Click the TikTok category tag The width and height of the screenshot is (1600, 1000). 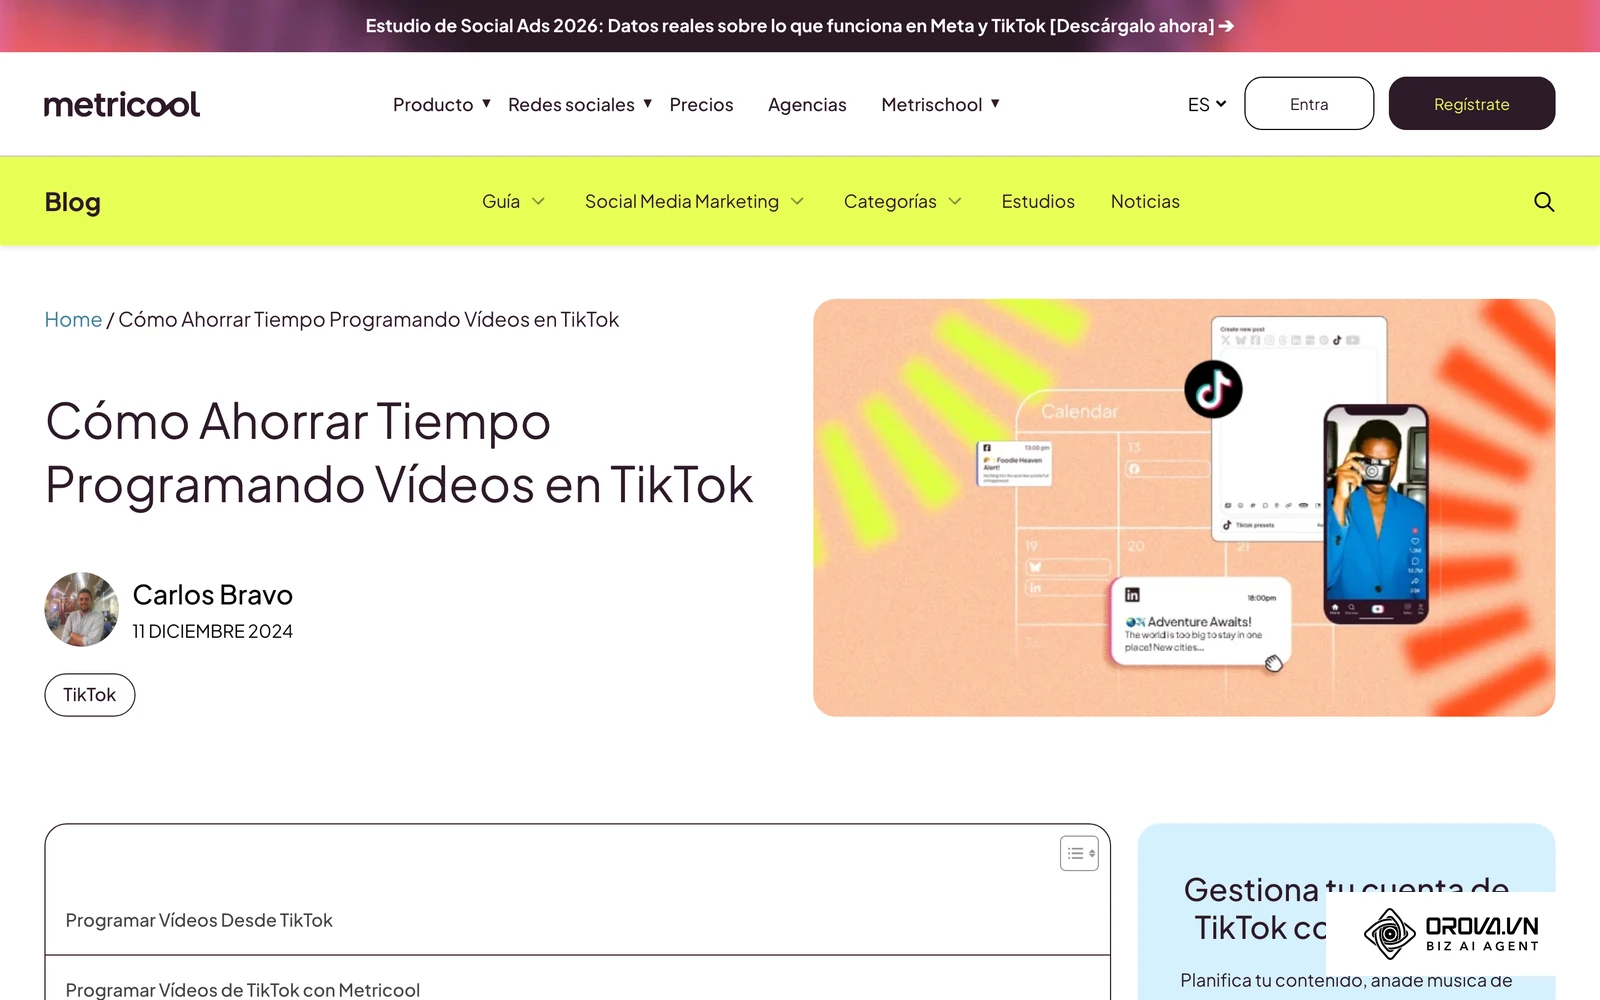pyautogui.click(x=90, y=695)
